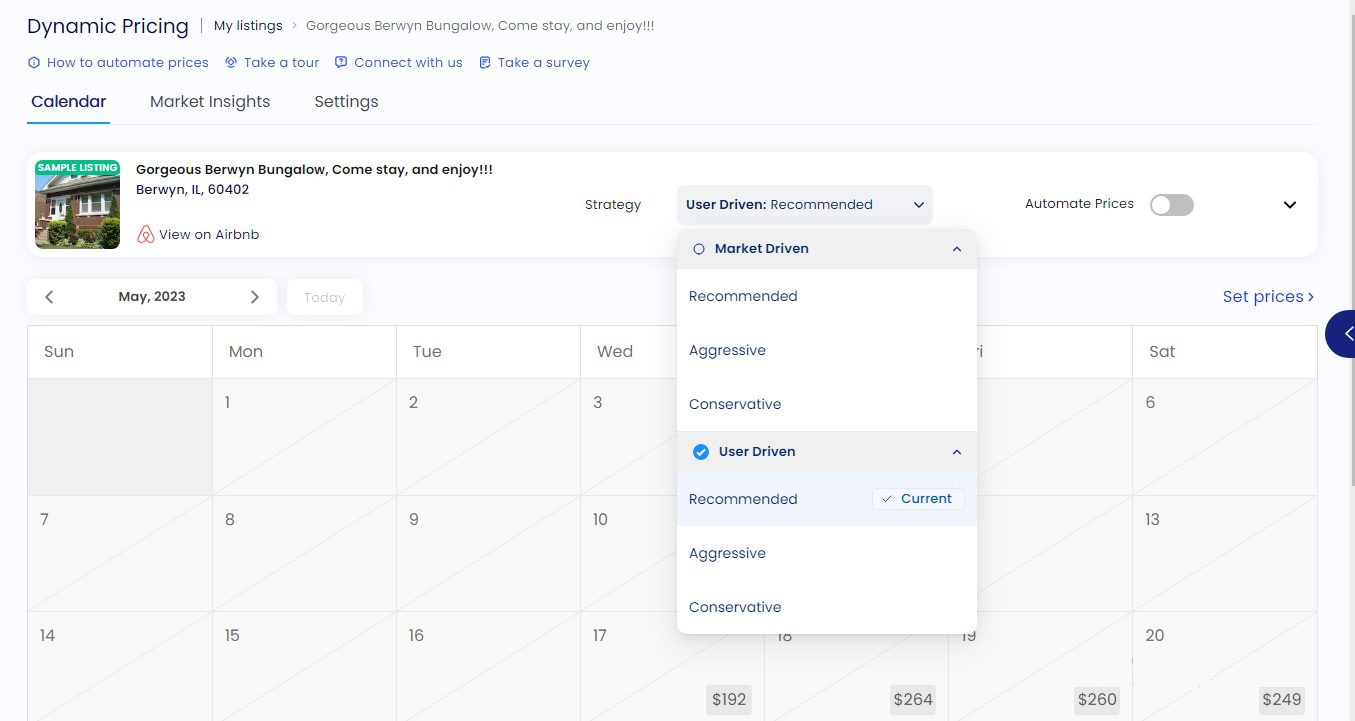Open the blue side panel arrow
The width and height of the screenshot is (1355, 721).
[x=1345, y=334]
